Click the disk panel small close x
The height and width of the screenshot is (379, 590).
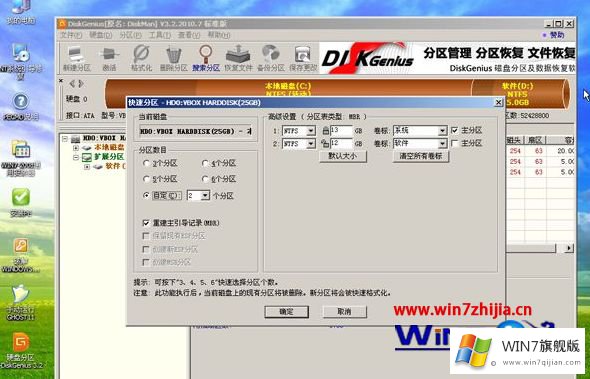(61, 81)
